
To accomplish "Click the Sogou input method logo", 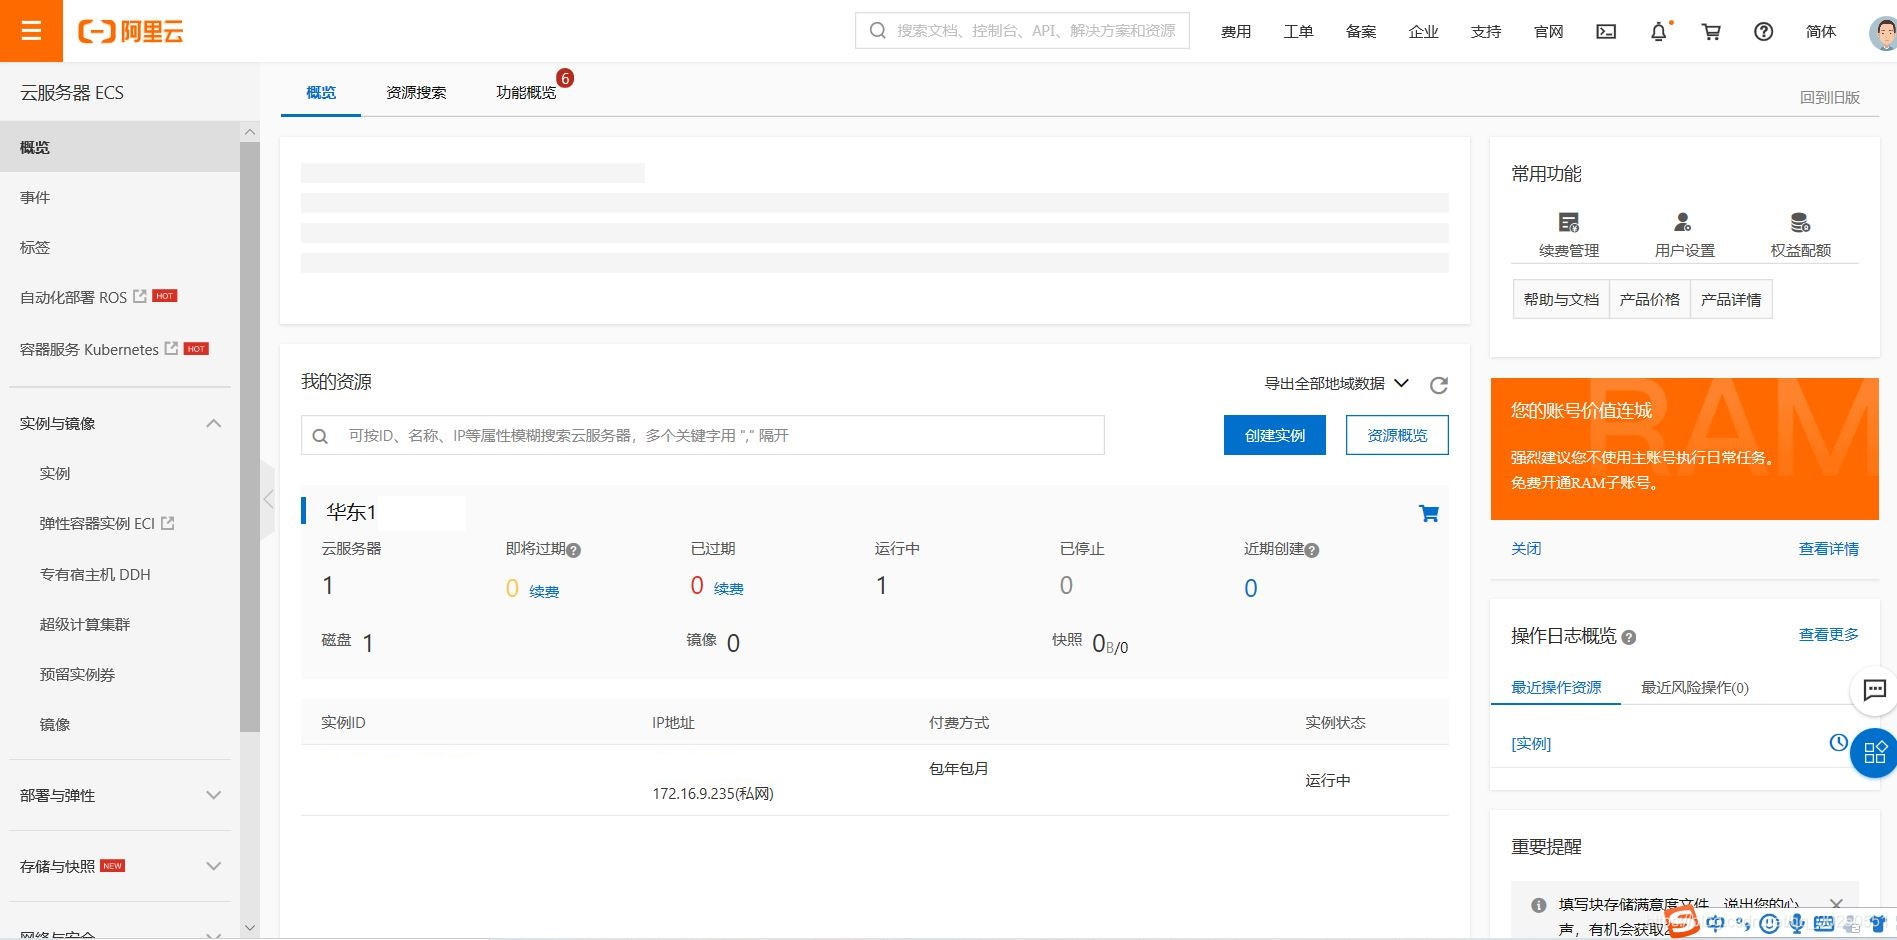I will point(1683,922).
